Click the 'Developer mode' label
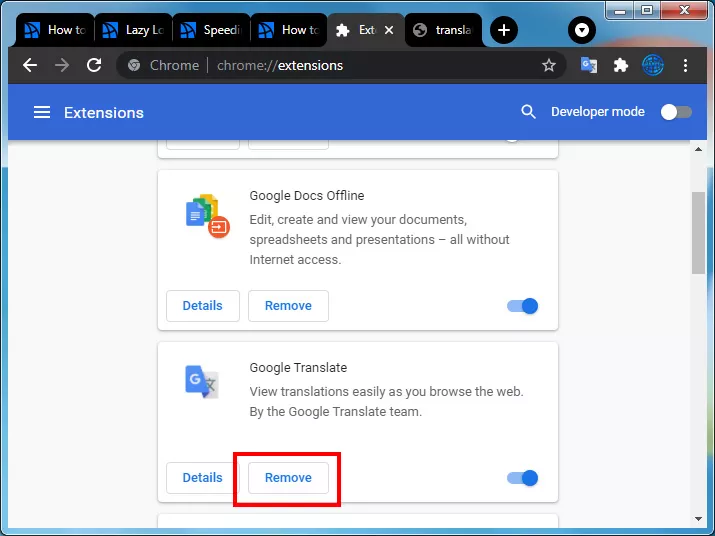This screenshot has width=715, height=536. (x=598, y=112)
